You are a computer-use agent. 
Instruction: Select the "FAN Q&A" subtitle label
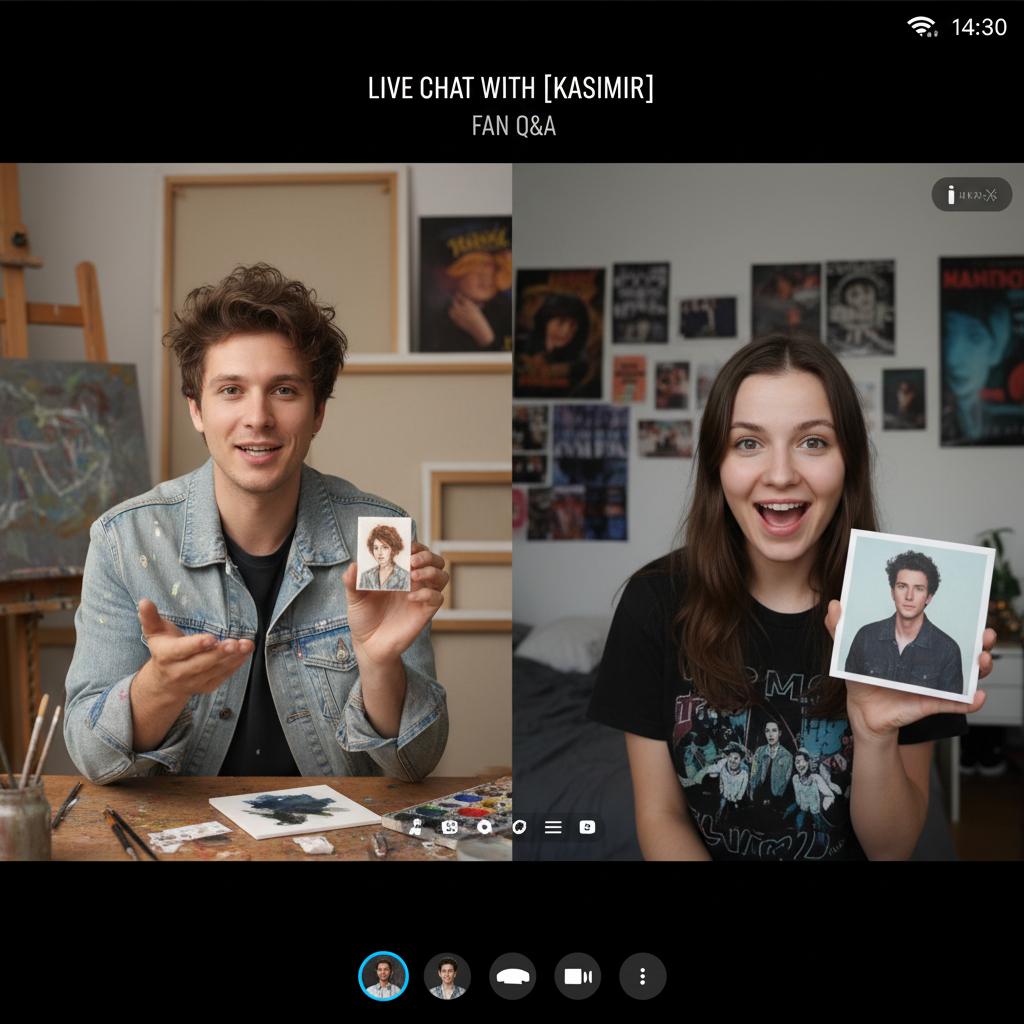pyautogui.click(x=513, y=127)
